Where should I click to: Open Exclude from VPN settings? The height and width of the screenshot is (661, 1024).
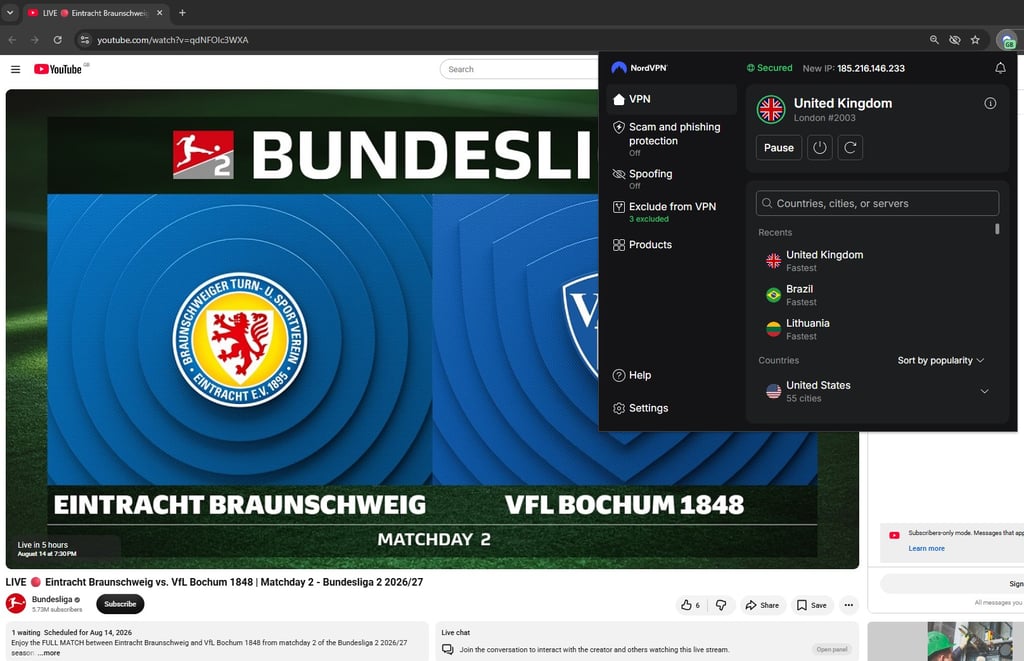[x=671, y=212]
